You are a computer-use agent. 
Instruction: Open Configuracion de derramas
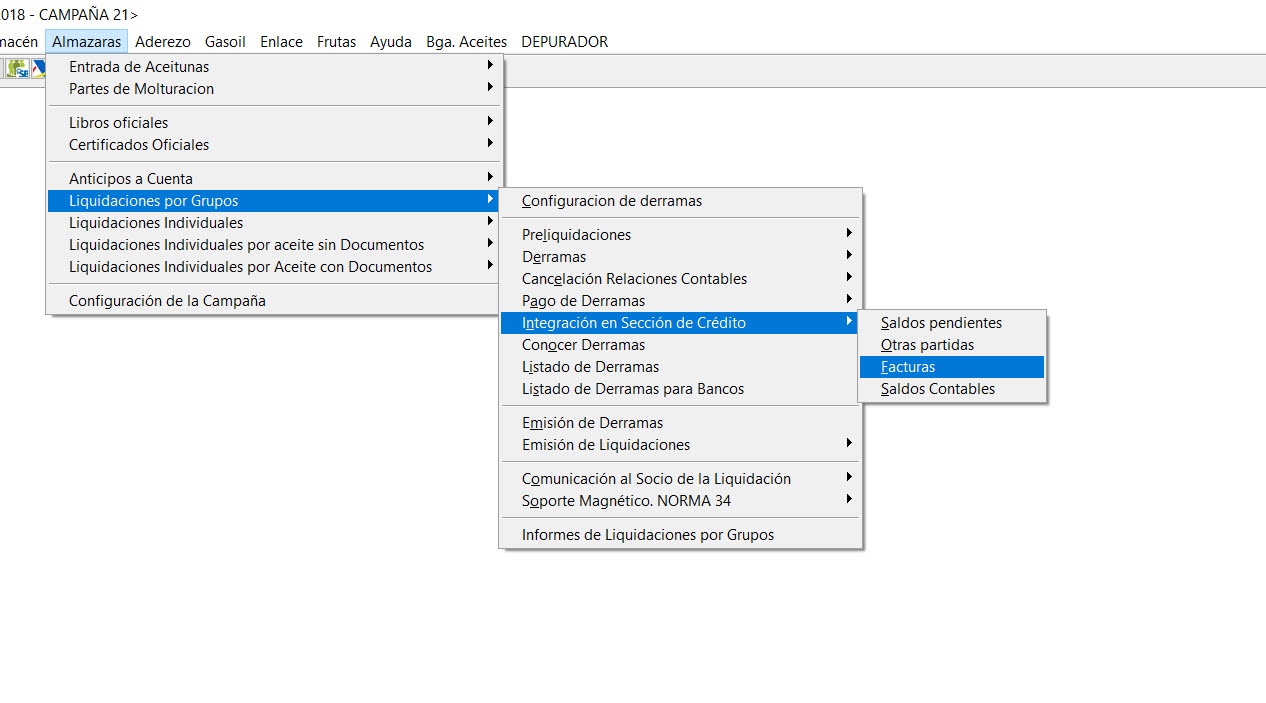tap(611, 201)
